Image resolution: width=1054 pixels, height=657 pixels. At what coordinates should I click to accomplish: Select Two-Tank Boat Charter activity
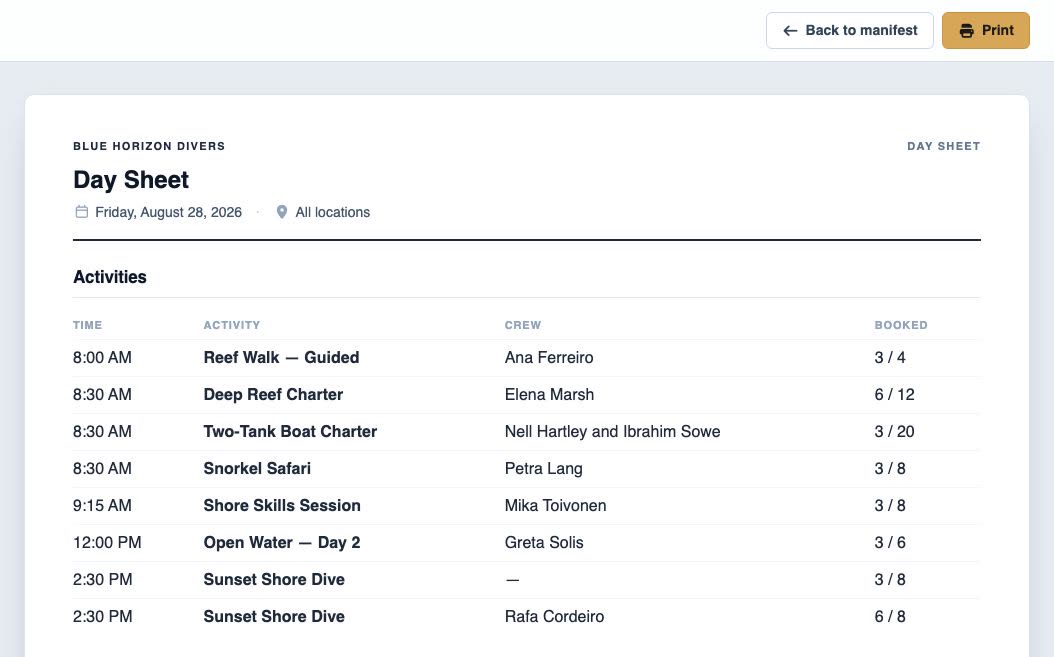coord(290,431)
